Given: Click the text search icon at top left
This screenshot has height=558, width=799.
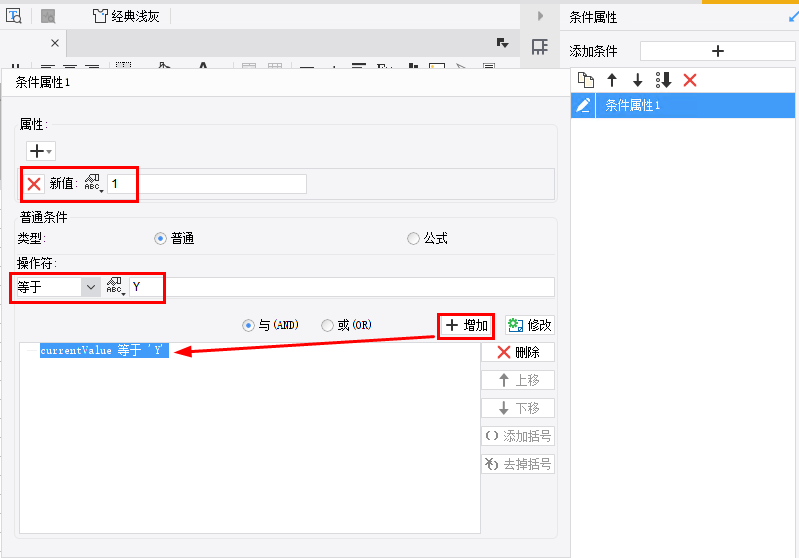Looking at the screenshot, I should tap(14, 16).
